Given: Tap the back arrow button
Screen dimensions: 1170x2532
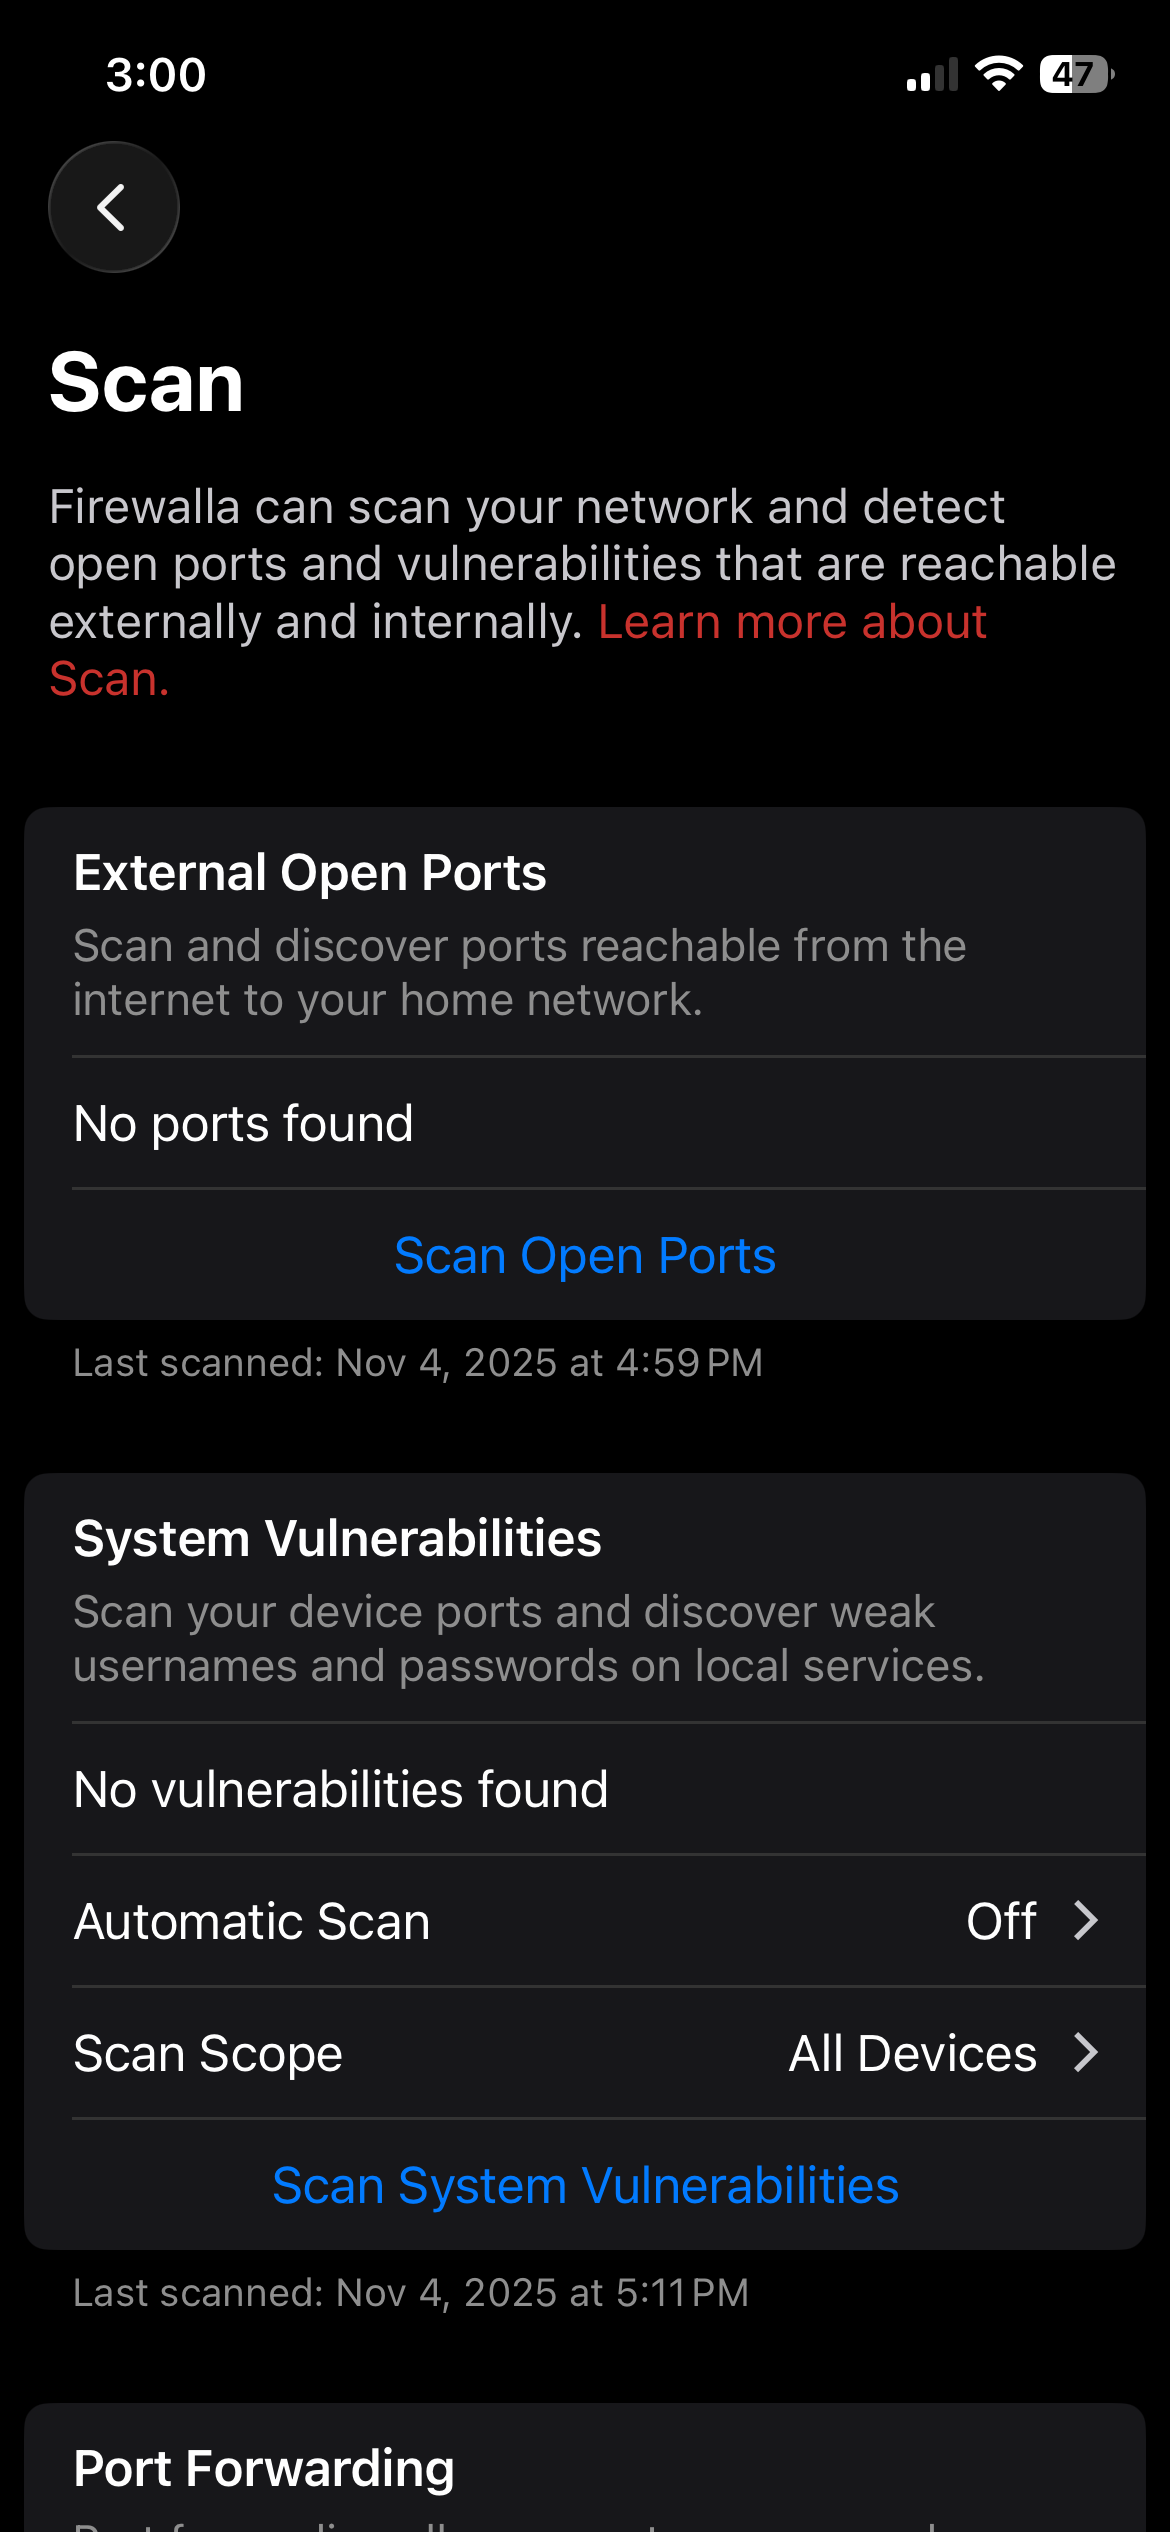Looking at the screenshot, I should [114, 207].
